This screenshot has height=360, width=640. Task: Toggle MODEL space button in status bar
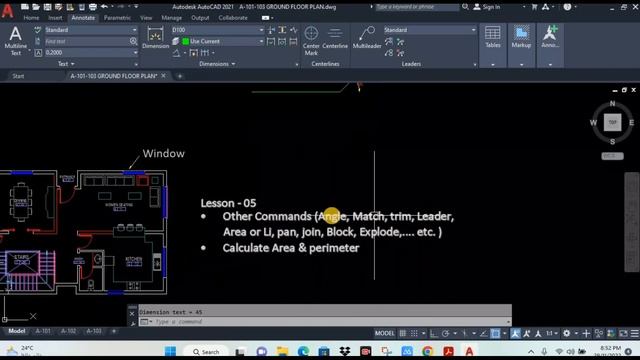(384, 333)
